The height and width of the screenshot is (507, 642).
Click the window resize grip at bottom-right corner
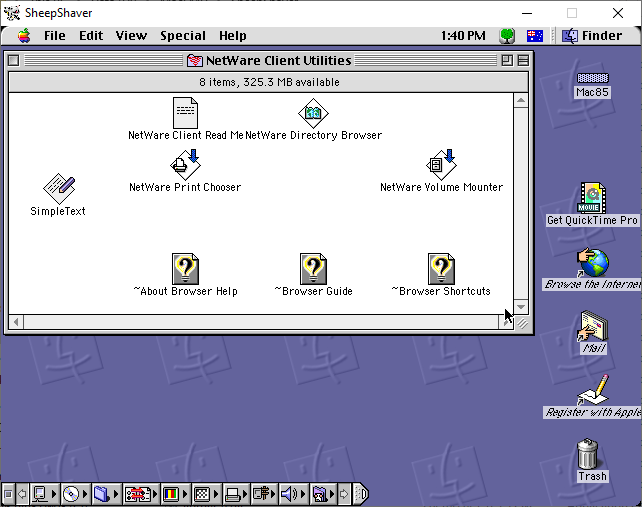(522, 324)
